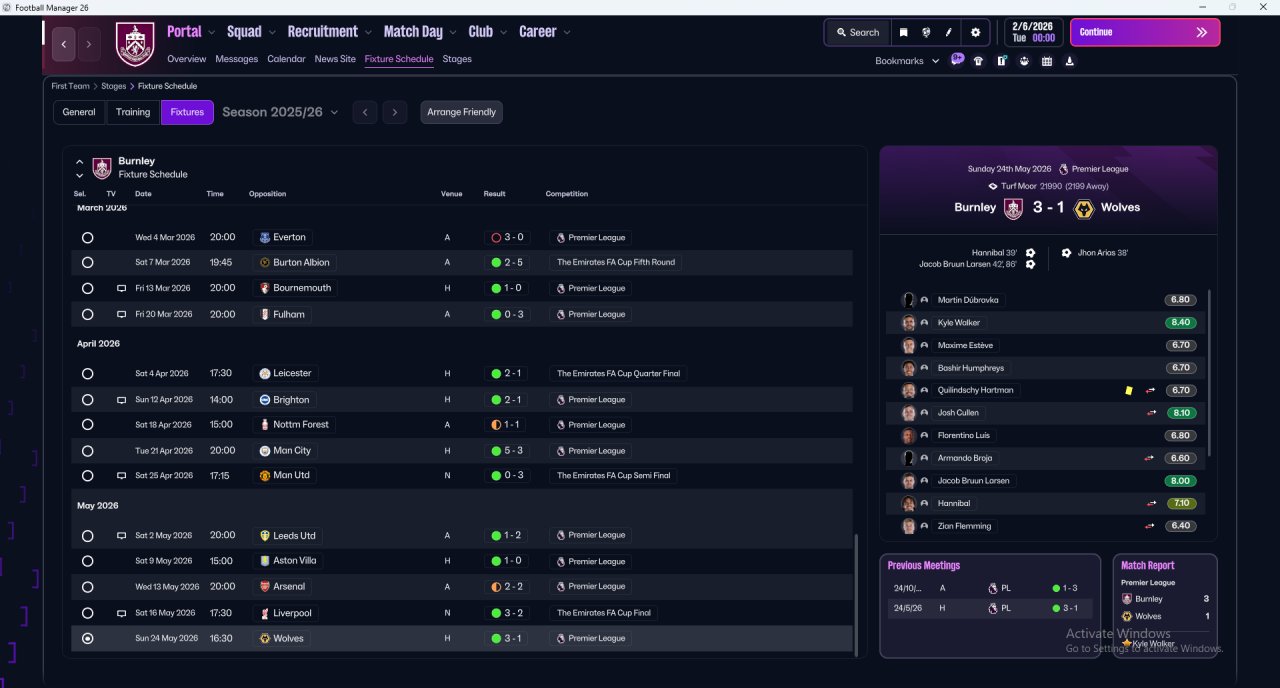This screenshot has height=688, width=1280.
Task: Click the TV icon on the Liverpool row
Action: [121, 613]
